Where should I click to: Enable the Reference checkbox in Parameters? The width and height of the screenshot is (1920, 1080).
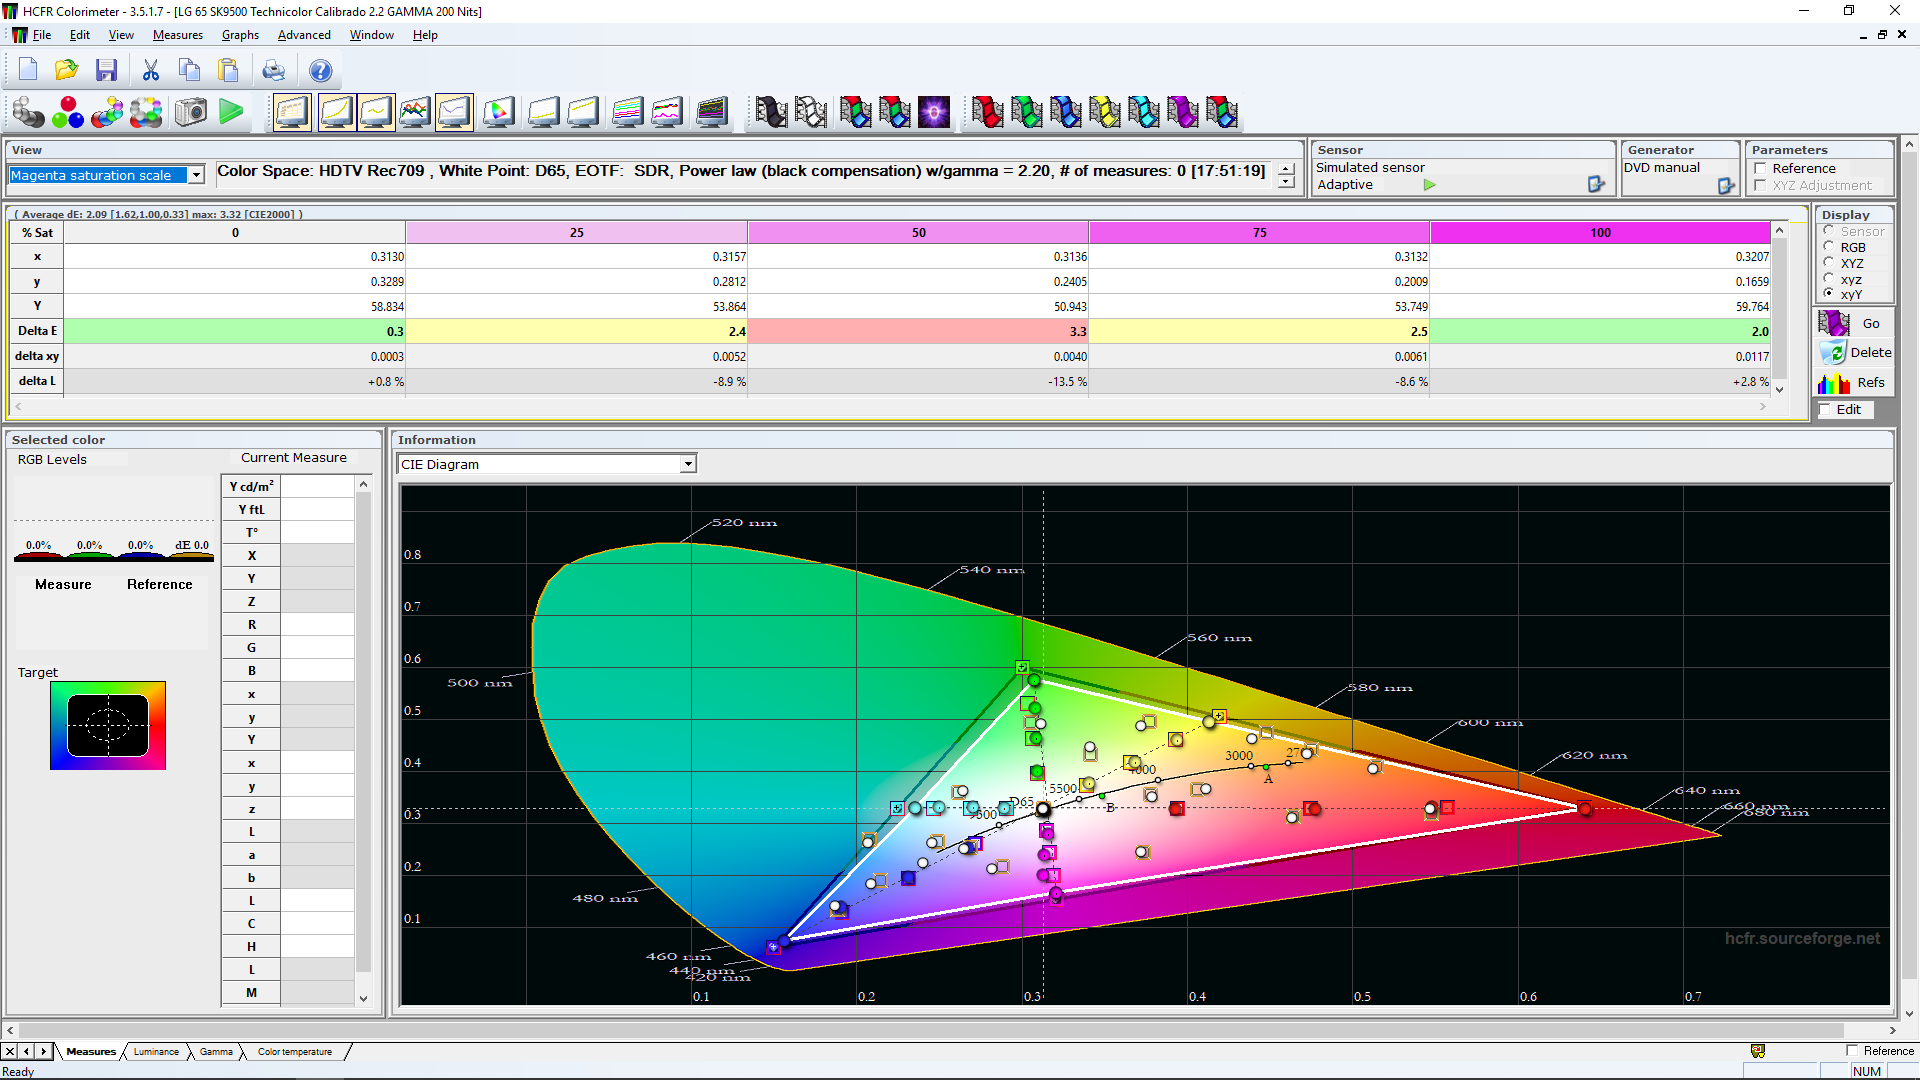[1761, 169]
